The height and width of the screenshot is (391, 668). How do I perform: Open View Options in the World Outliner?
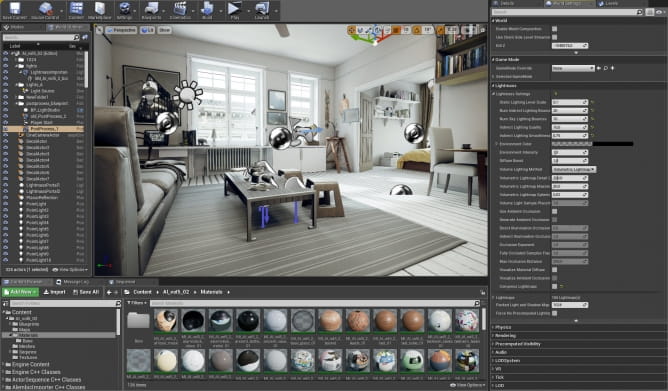tap(70, 270)
